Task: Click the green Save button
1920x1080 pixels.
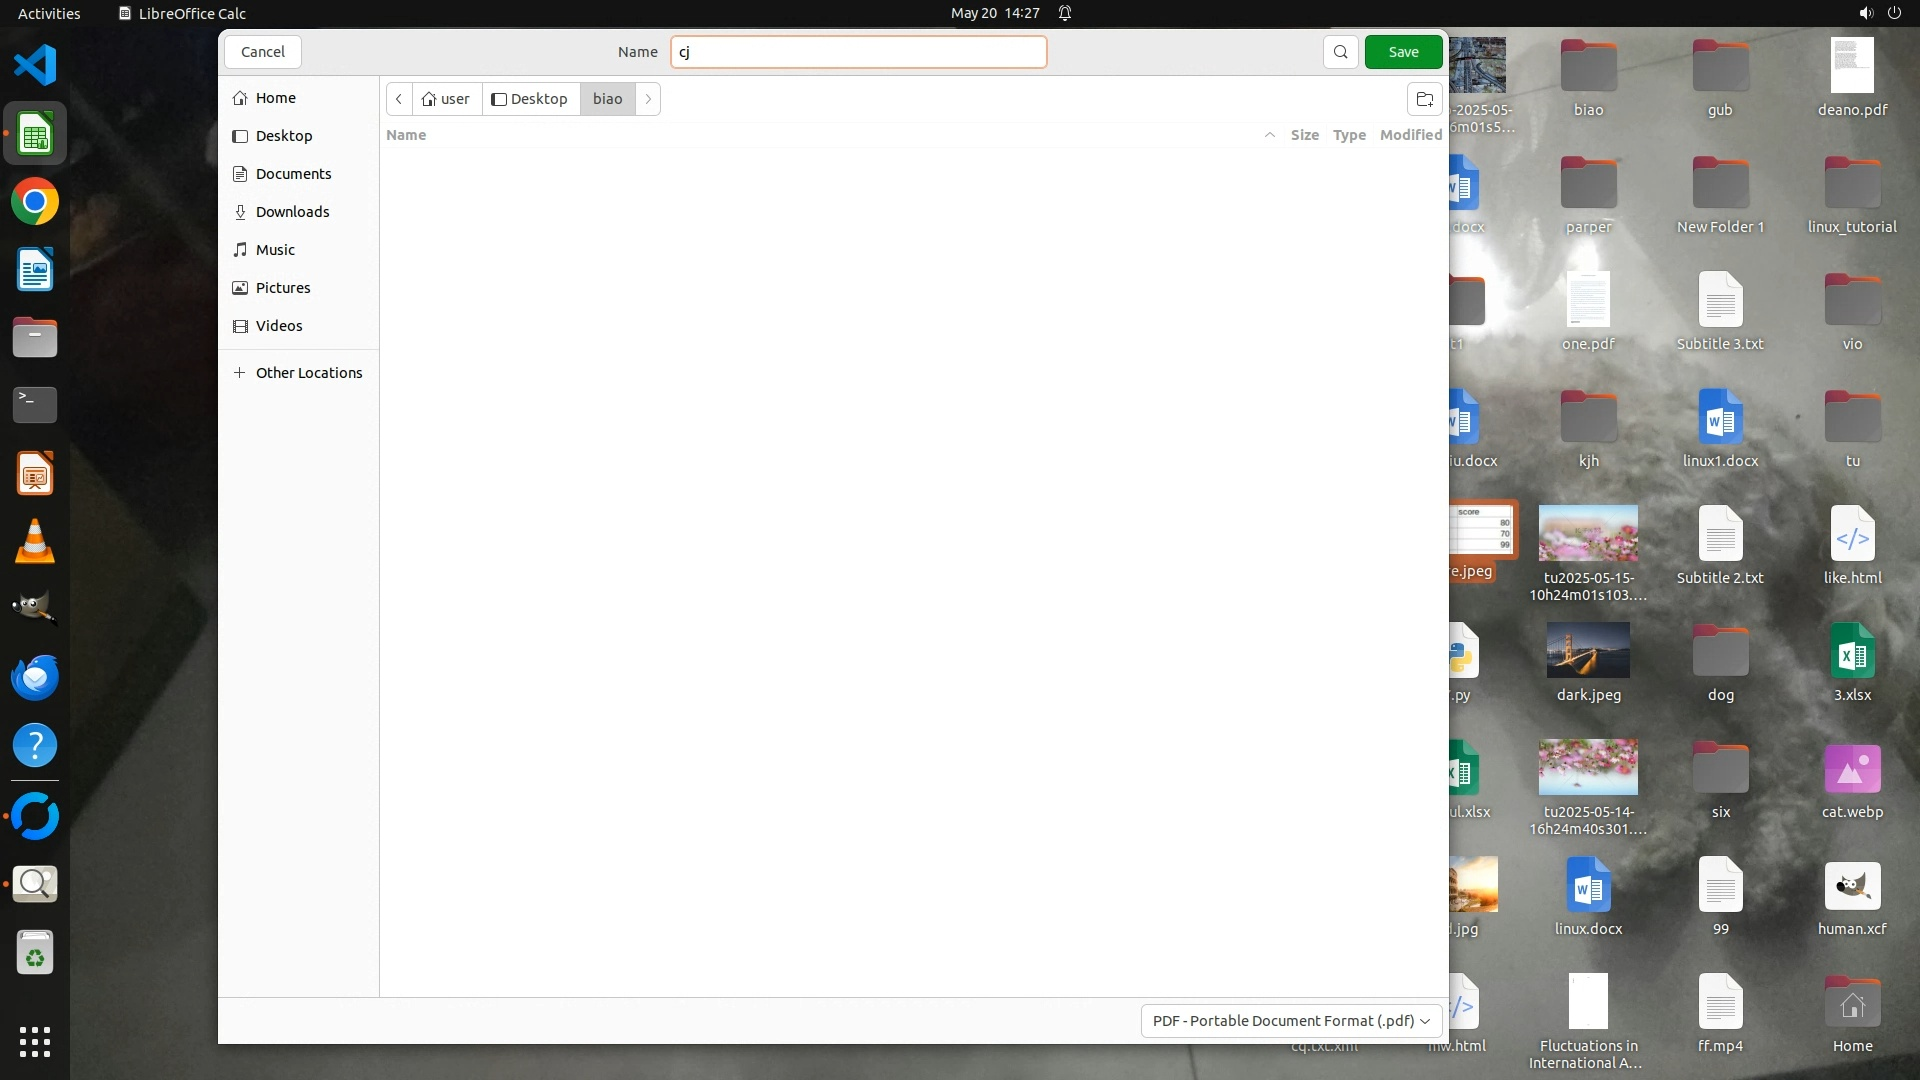Action: [x=1403, y=52]
